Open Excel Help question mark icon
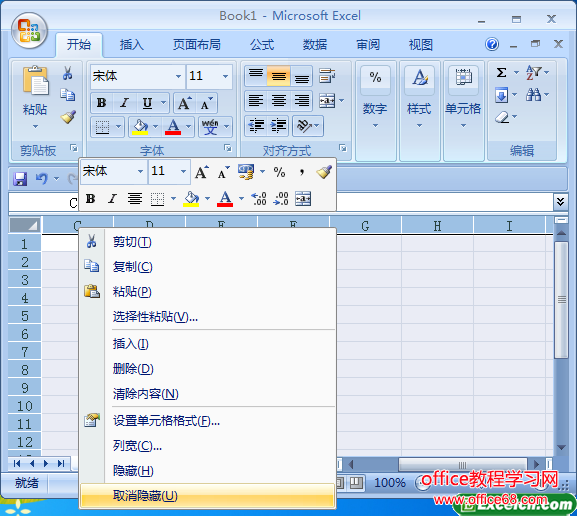This screenshot has height=516, width=577. coord(492,44)
